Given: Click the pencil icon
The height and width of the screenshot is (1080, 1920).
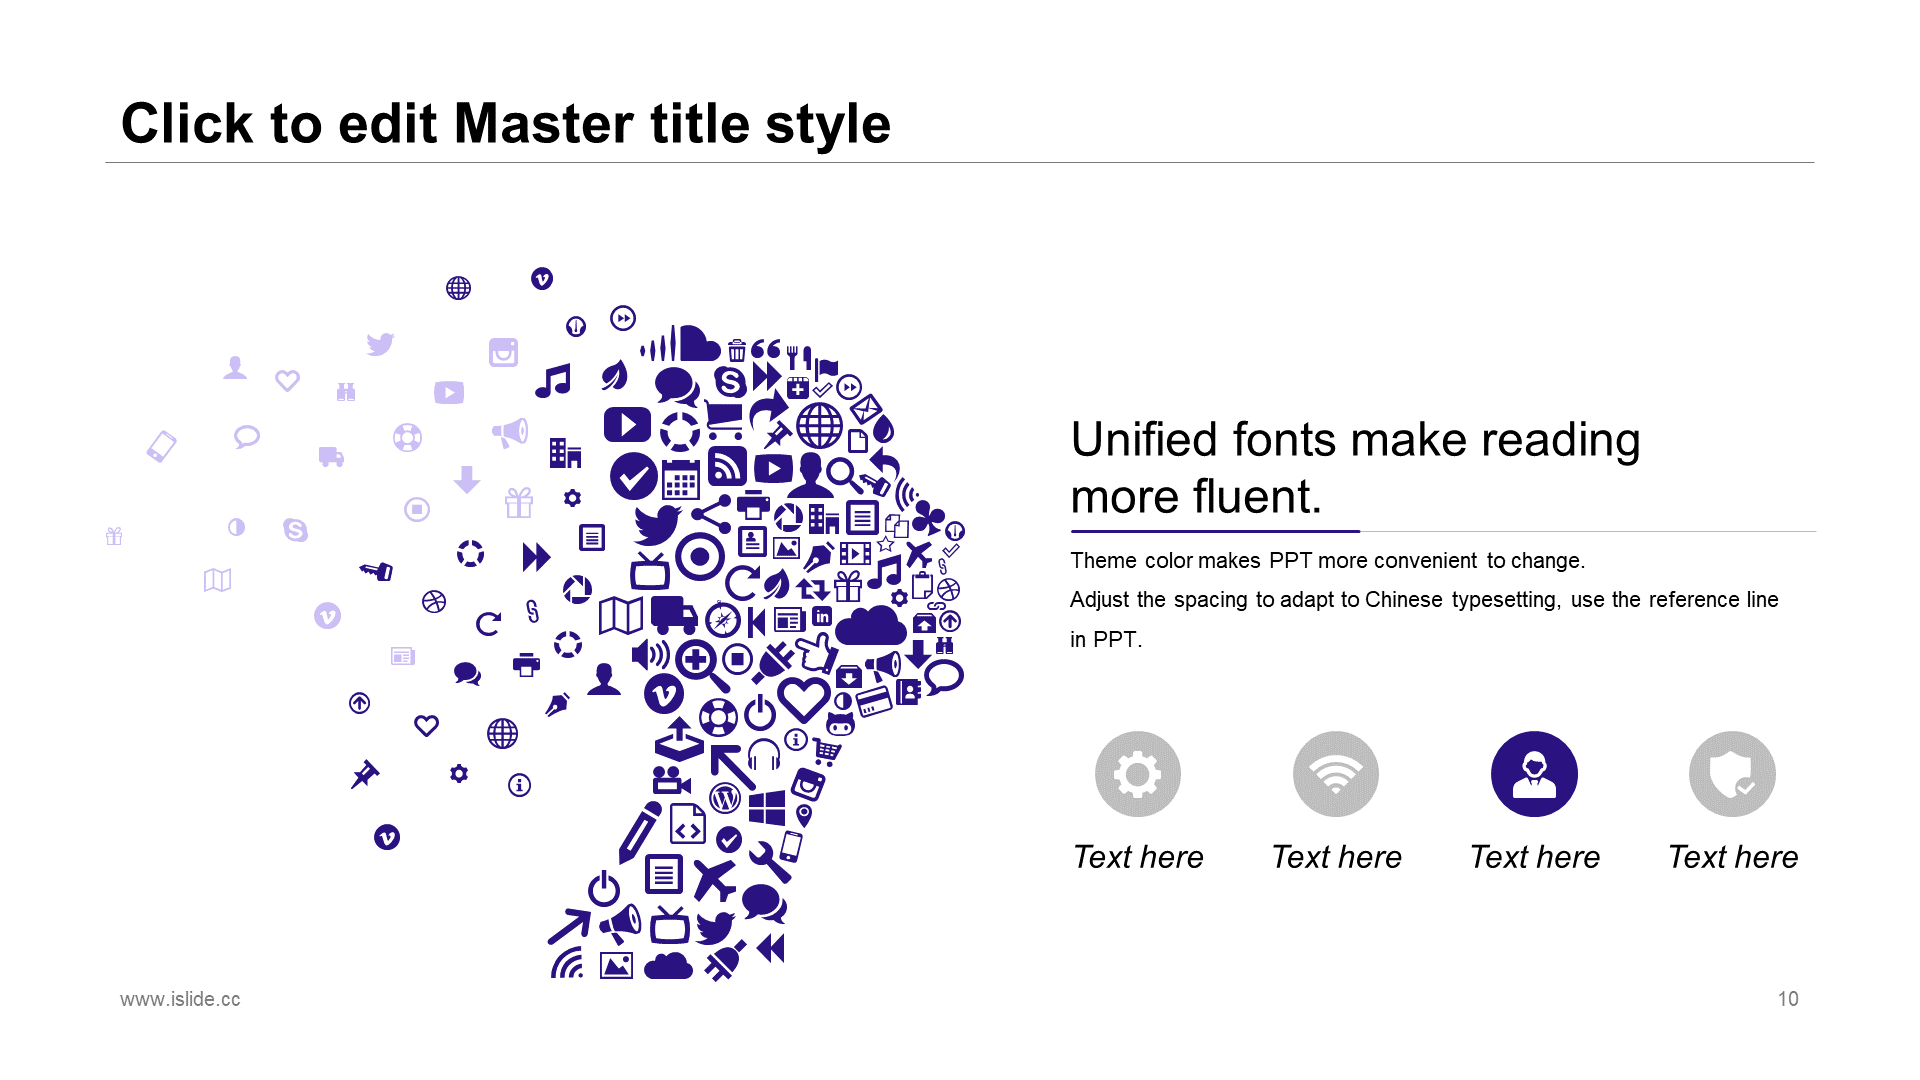Looking at the screenshot, I should [639, 832].
